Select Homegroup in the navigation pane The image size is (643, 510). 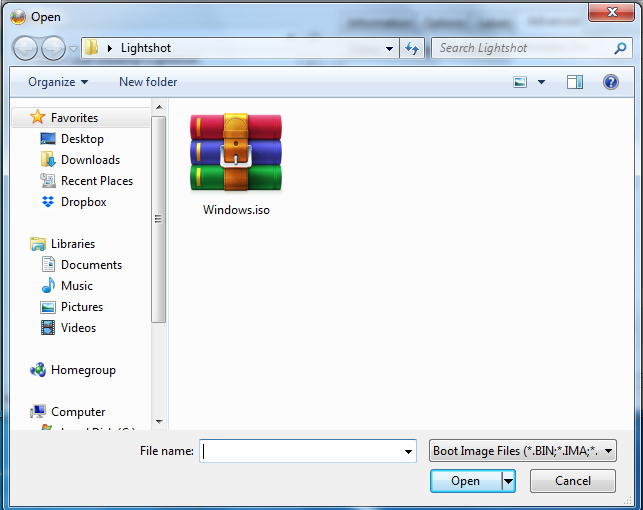click(x=83, y=370)
